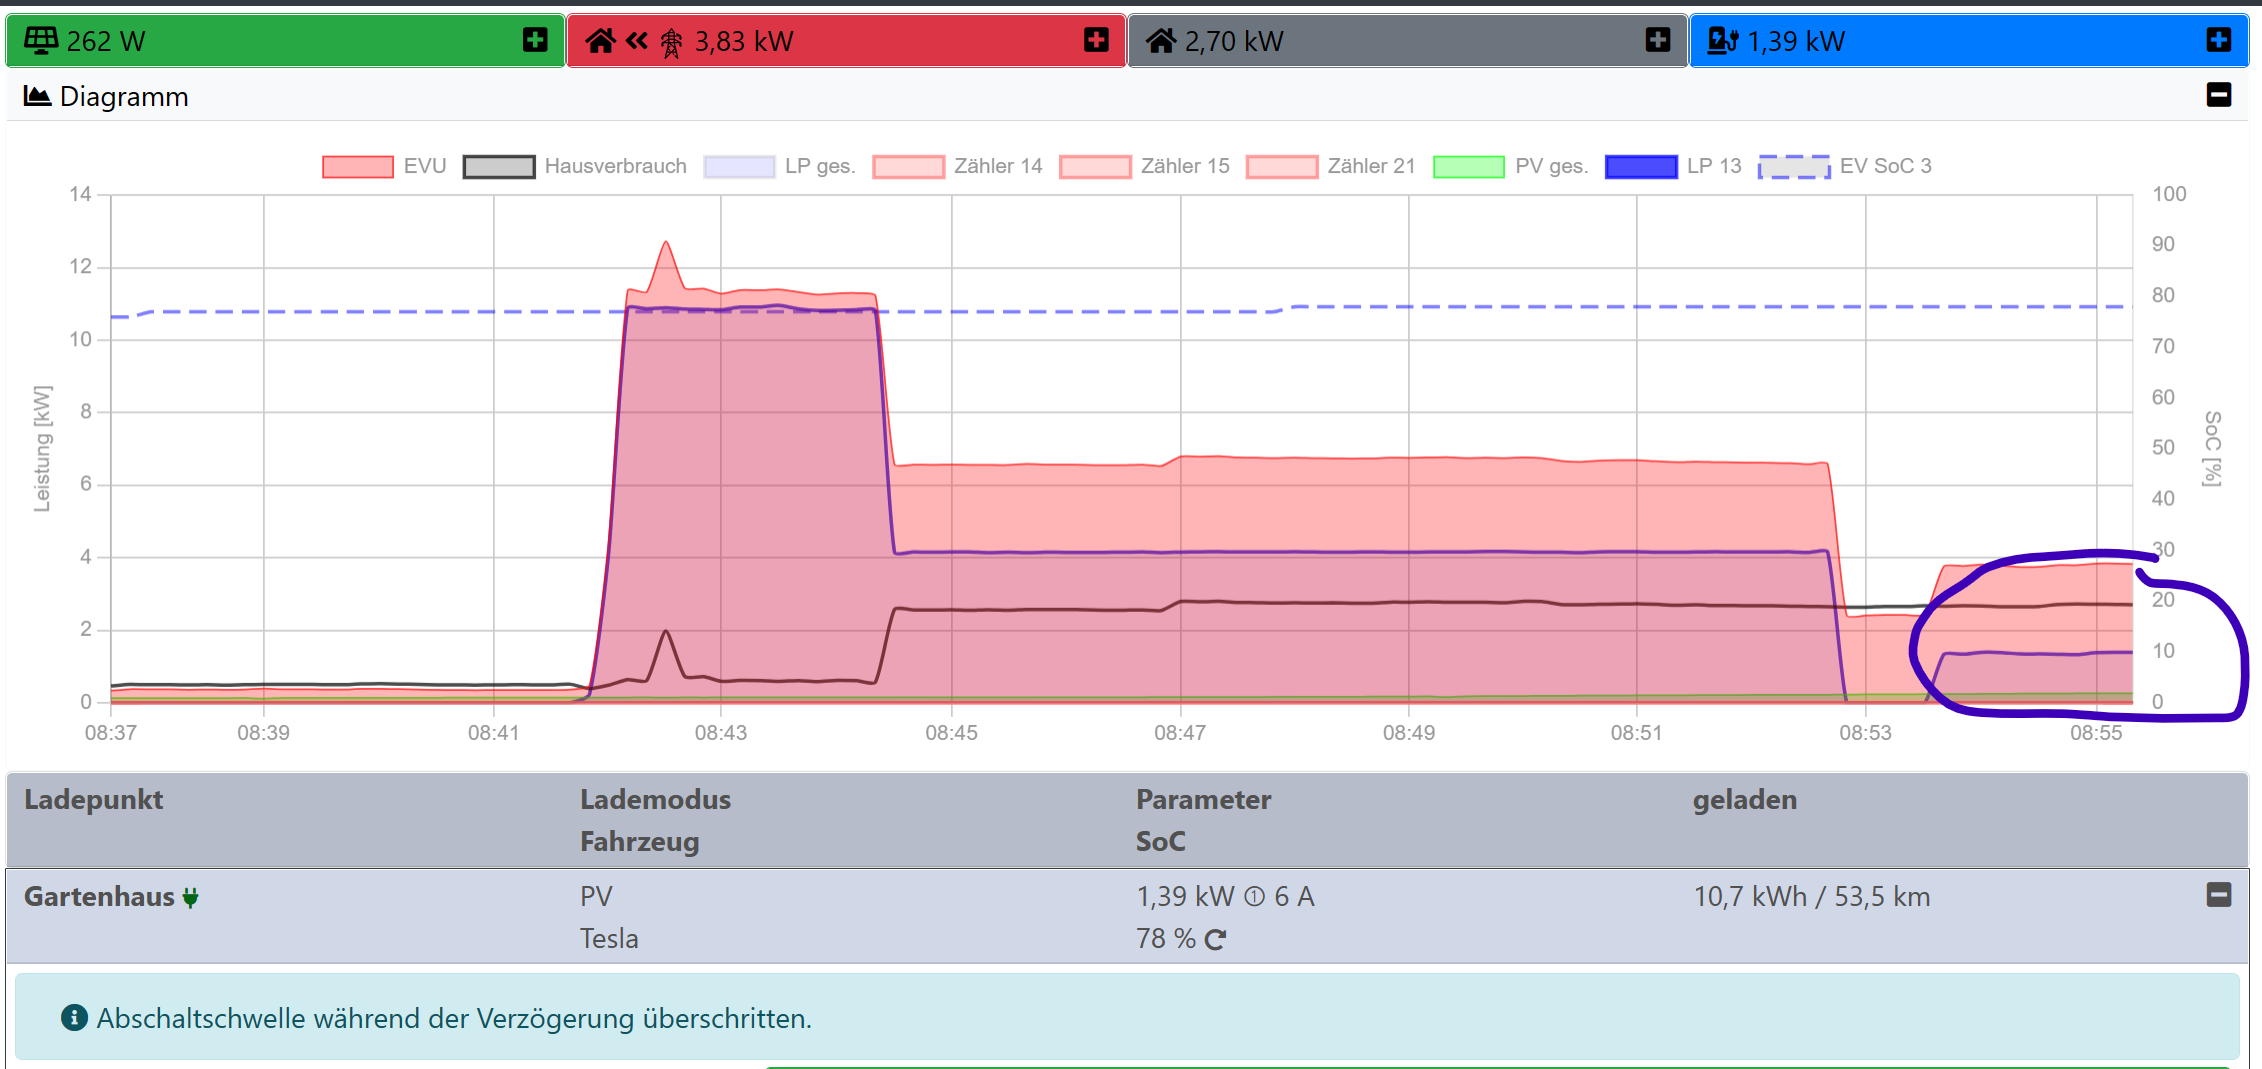2262x1069 pixels.
Task: Click the 08:53 time axis label
Action: pyautogui.click(x=1865, y=733)
